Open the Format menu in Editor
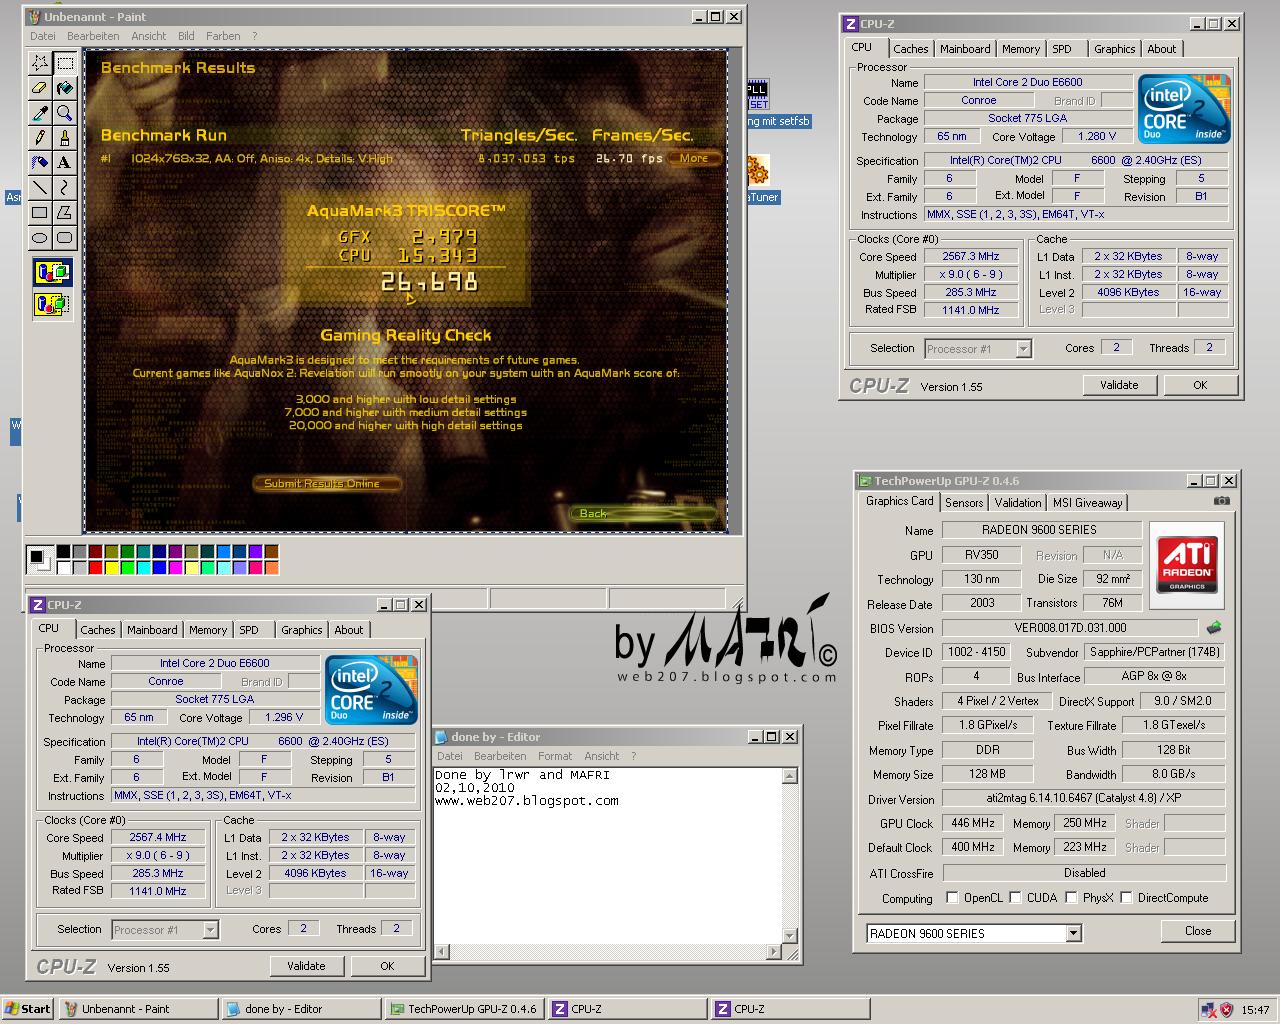Image resolution: width=1280 pixels, height=1024 pixels. [x=555, y=756]
